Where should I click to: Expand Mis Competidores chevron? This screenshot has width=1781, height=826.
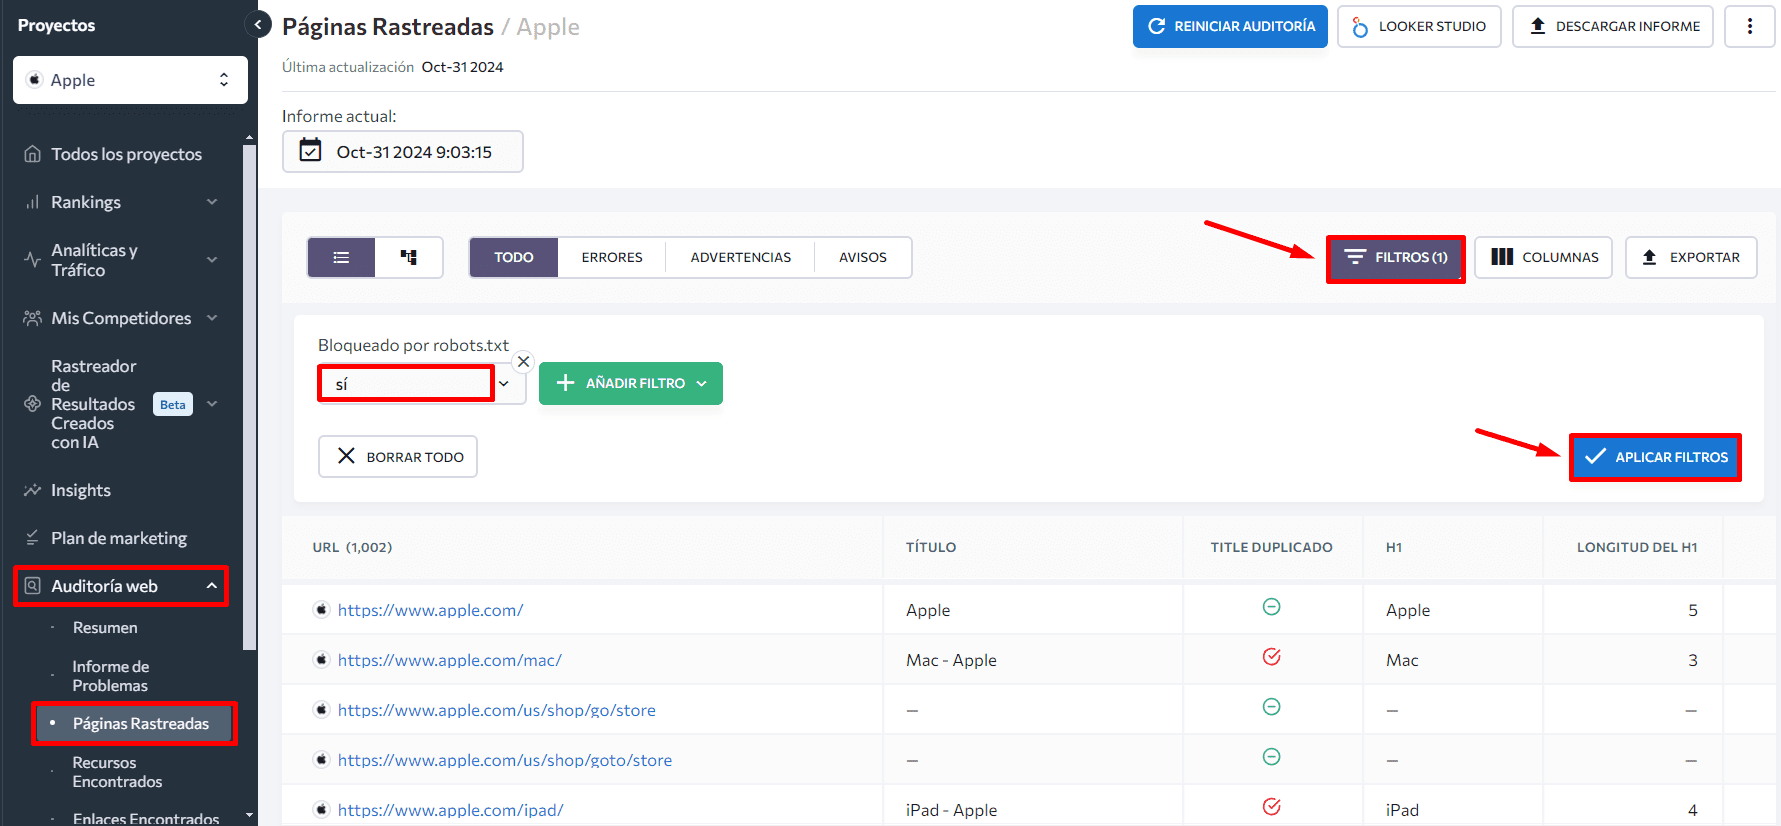[212, 318]
